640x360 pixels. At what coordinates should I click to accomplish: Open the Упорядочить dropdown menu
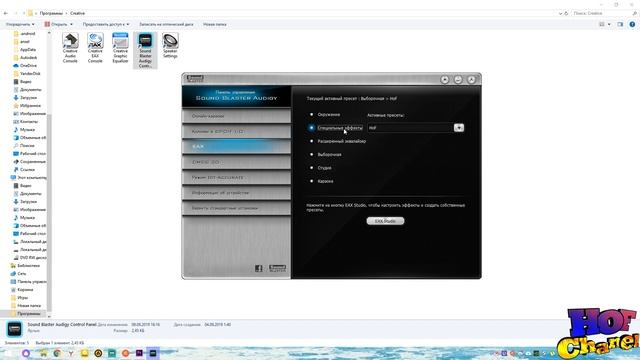tap(20, 24)
